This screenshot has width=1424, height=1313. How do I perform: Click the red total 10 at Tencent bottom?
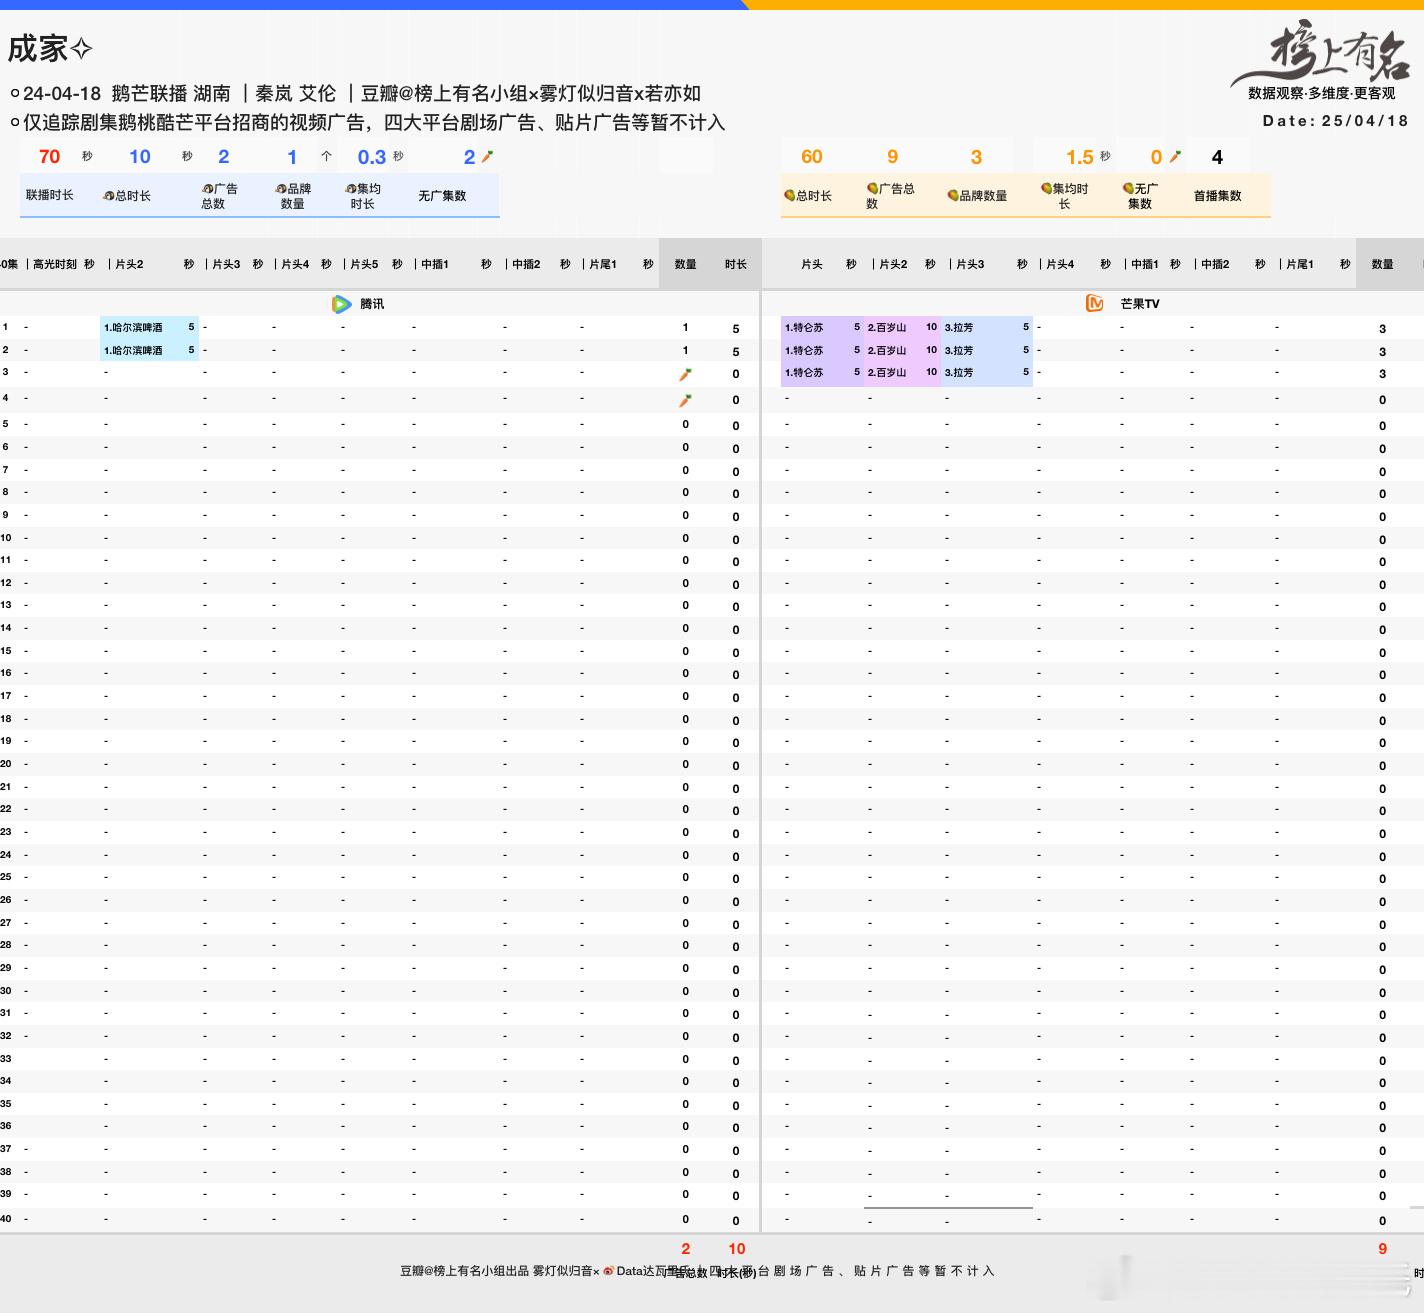click(737, 1248)
